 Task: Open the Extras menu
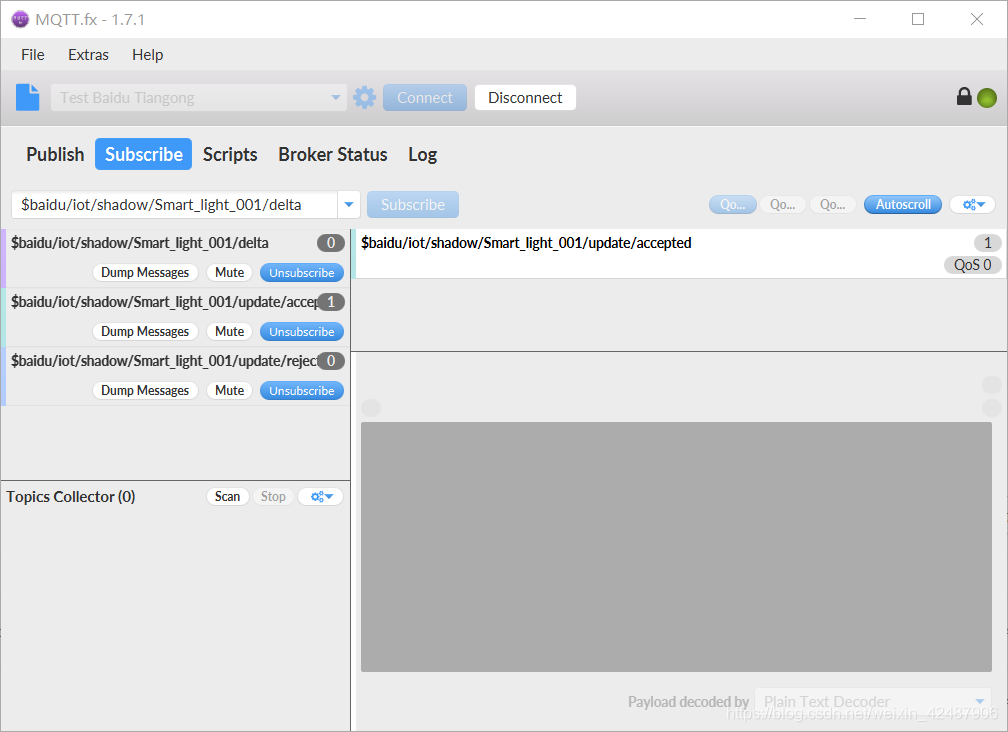point(88,55)
